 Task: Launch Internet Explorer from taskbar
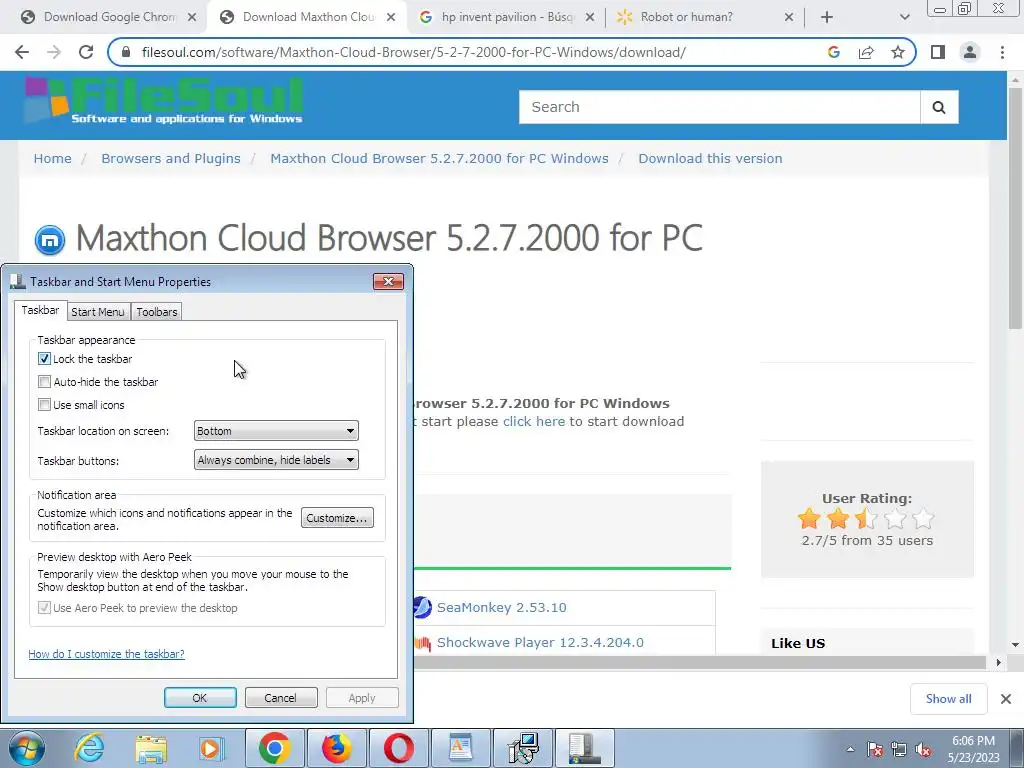[x=89, y=748]
